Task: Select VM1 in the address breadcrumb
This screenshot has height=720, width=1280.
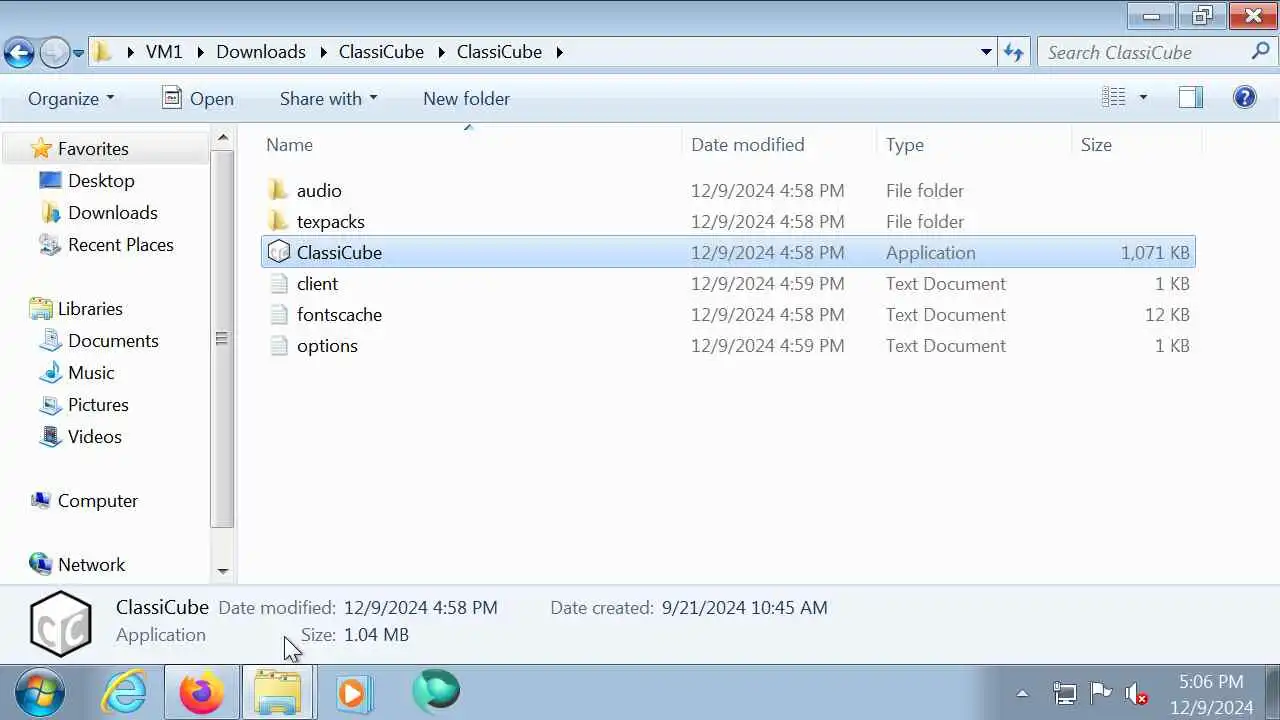Action: pos(164,52)
